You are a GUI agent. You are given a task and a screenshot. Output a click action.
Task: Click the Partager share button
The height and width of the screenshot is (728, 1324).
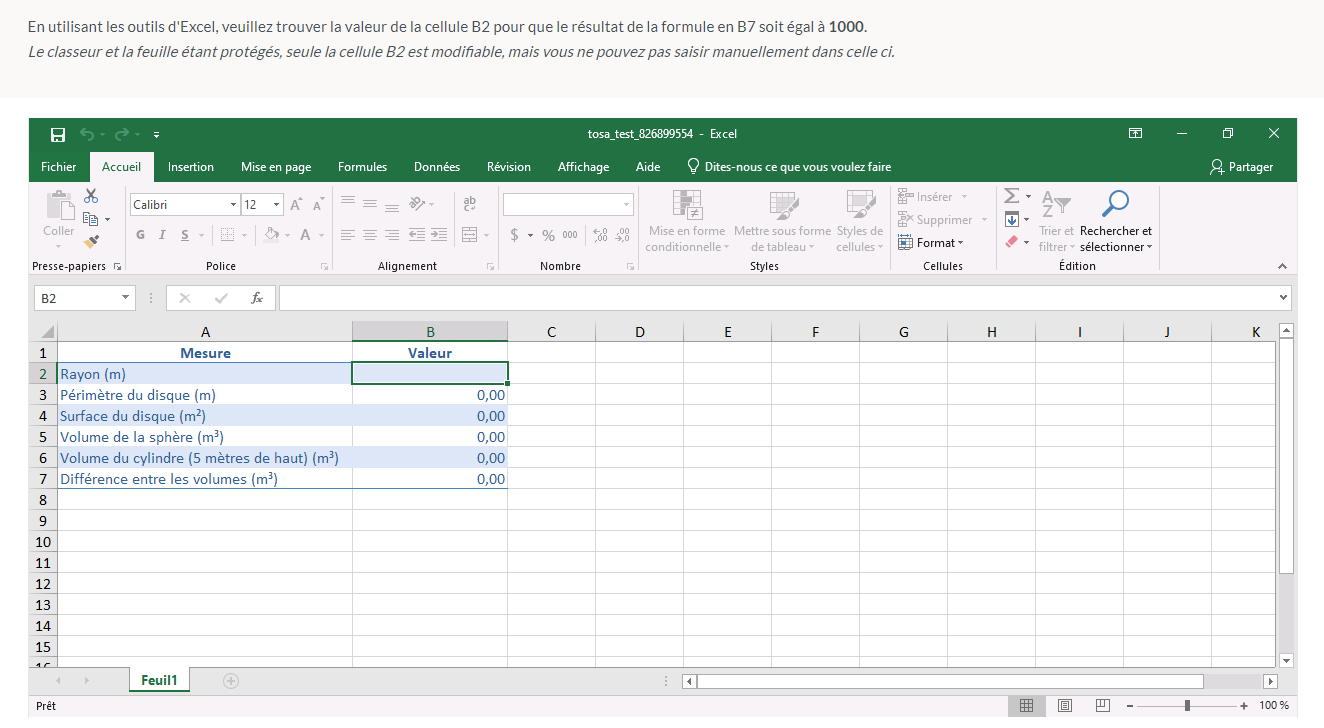(x=1241, y=167)
